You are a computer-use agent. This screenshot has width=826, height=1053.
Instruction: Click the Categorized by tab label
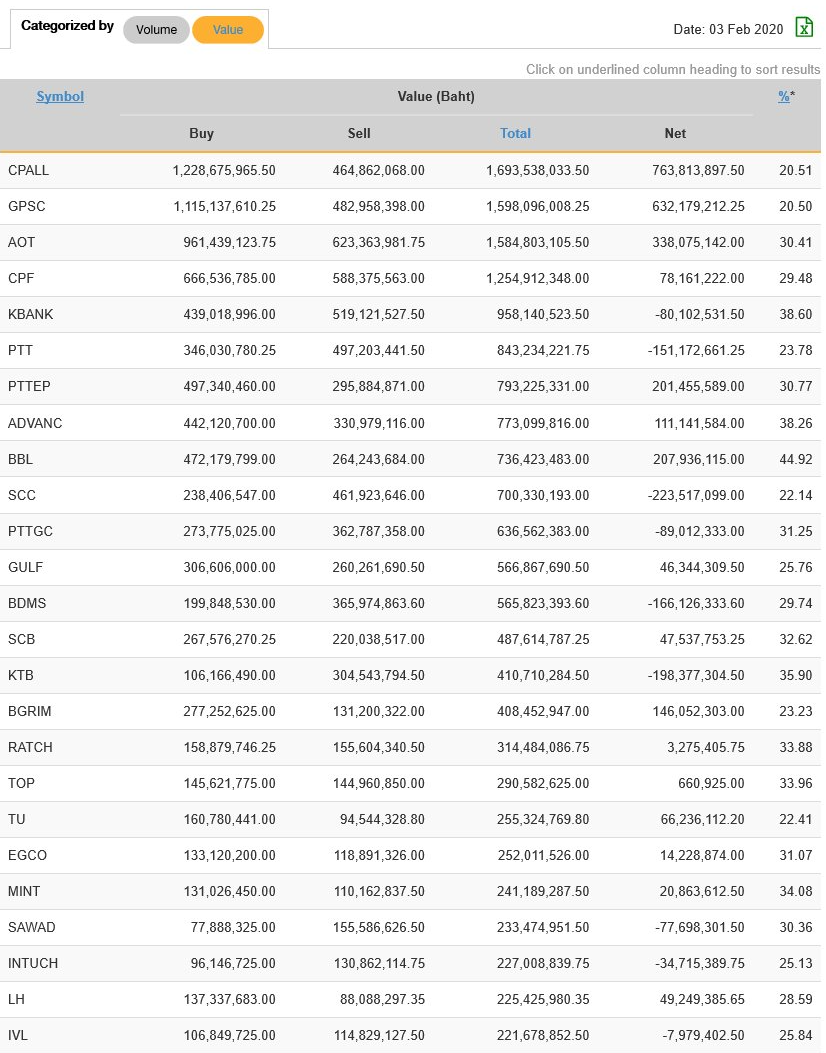pyautogui.click(x=67, y=27)
